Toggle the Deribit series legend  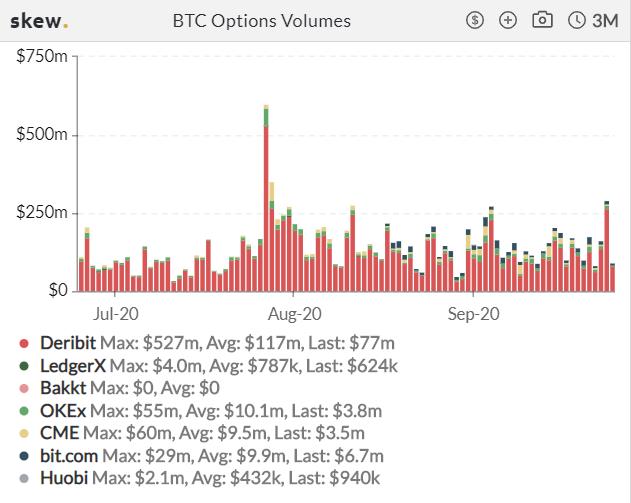click(68, 343)
